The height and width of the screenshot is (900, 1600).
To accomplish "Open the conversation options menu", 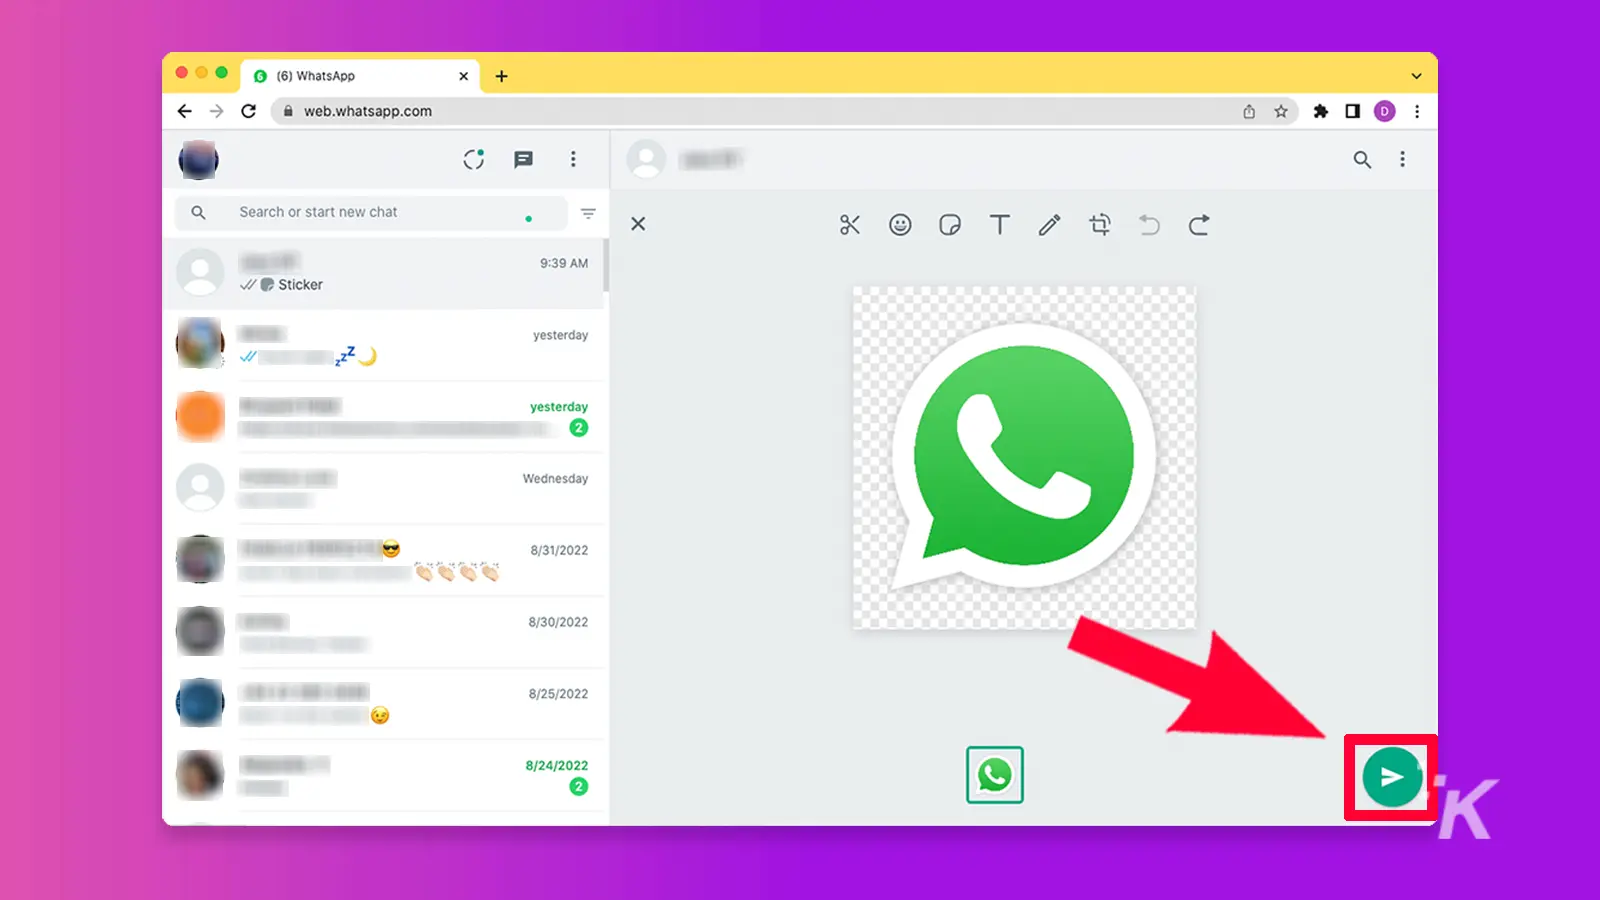I will 1402,160.
